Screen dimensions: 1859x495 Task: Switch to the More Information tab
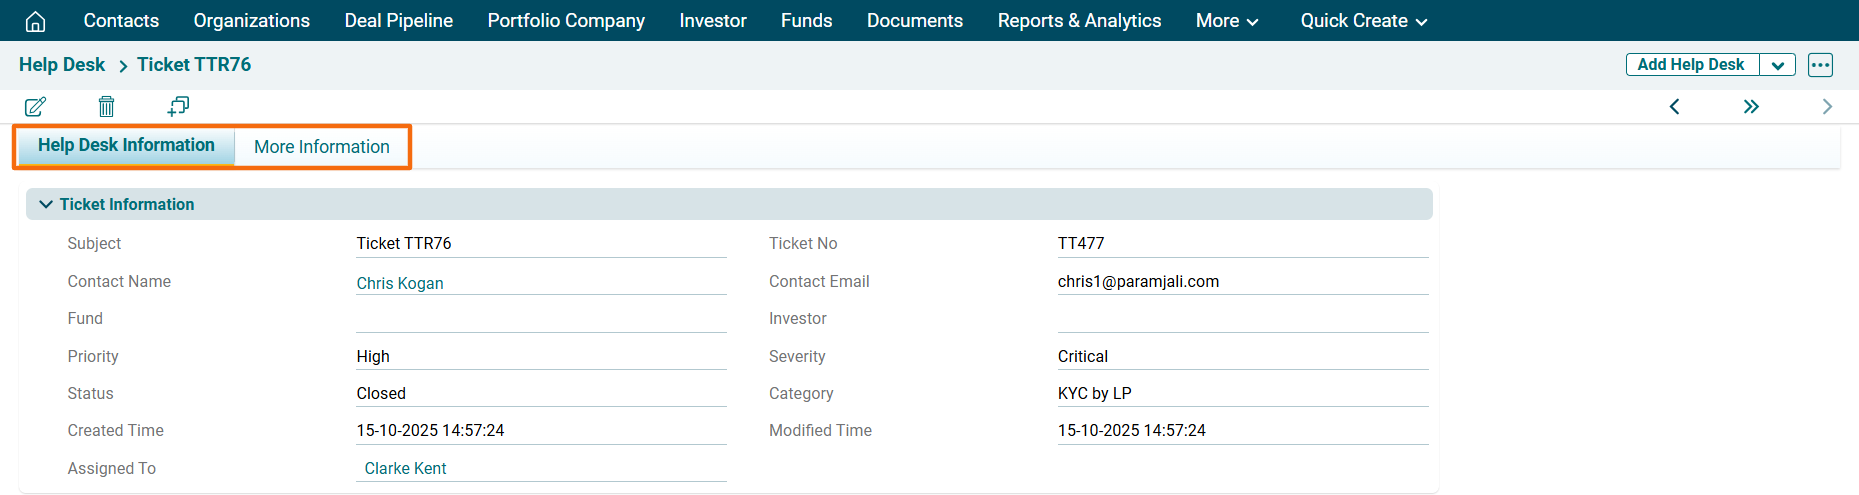point(322,147)
